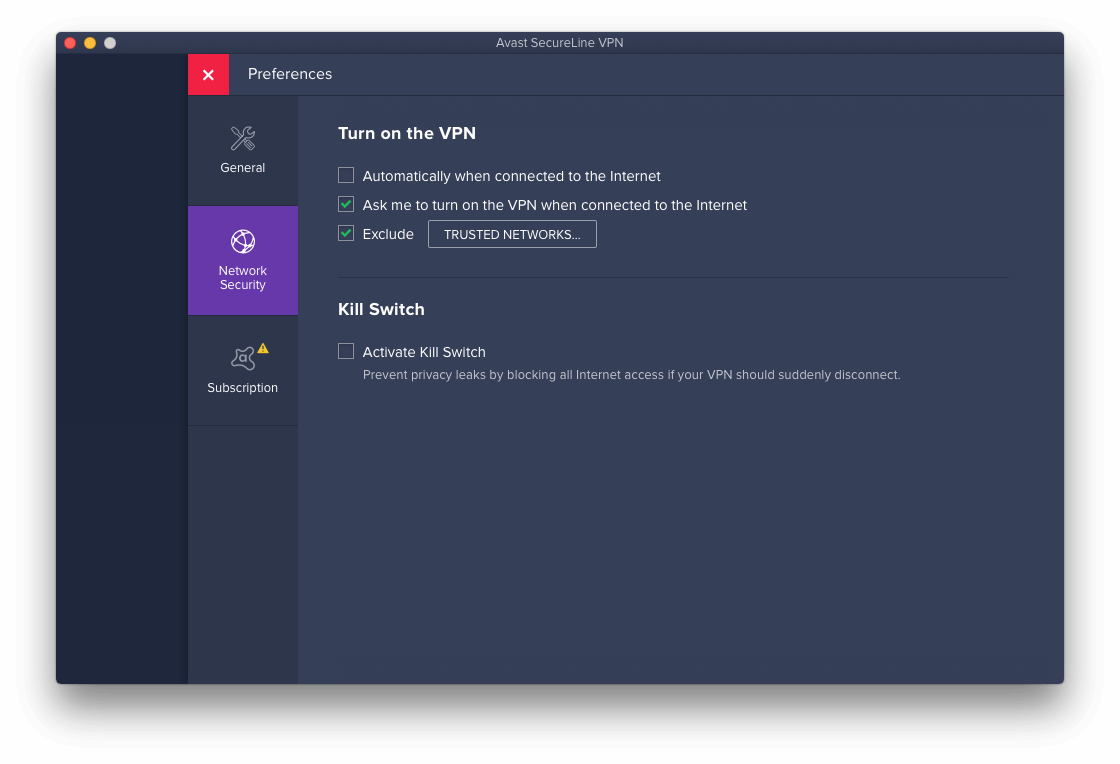This screenshot has height=764, width=1120.
Task: Click the Exclude label text
Action: (x=388, y=234)
